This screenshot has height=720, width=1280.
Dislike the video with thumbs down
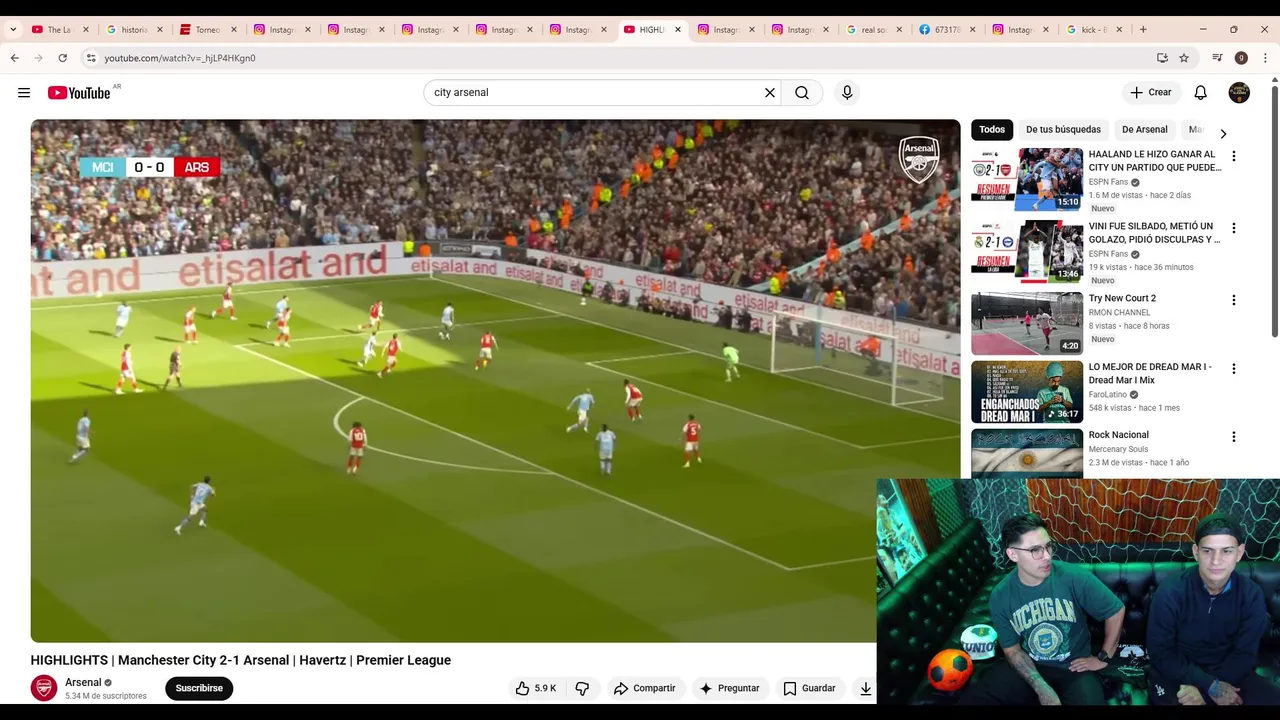click(582, 688)
